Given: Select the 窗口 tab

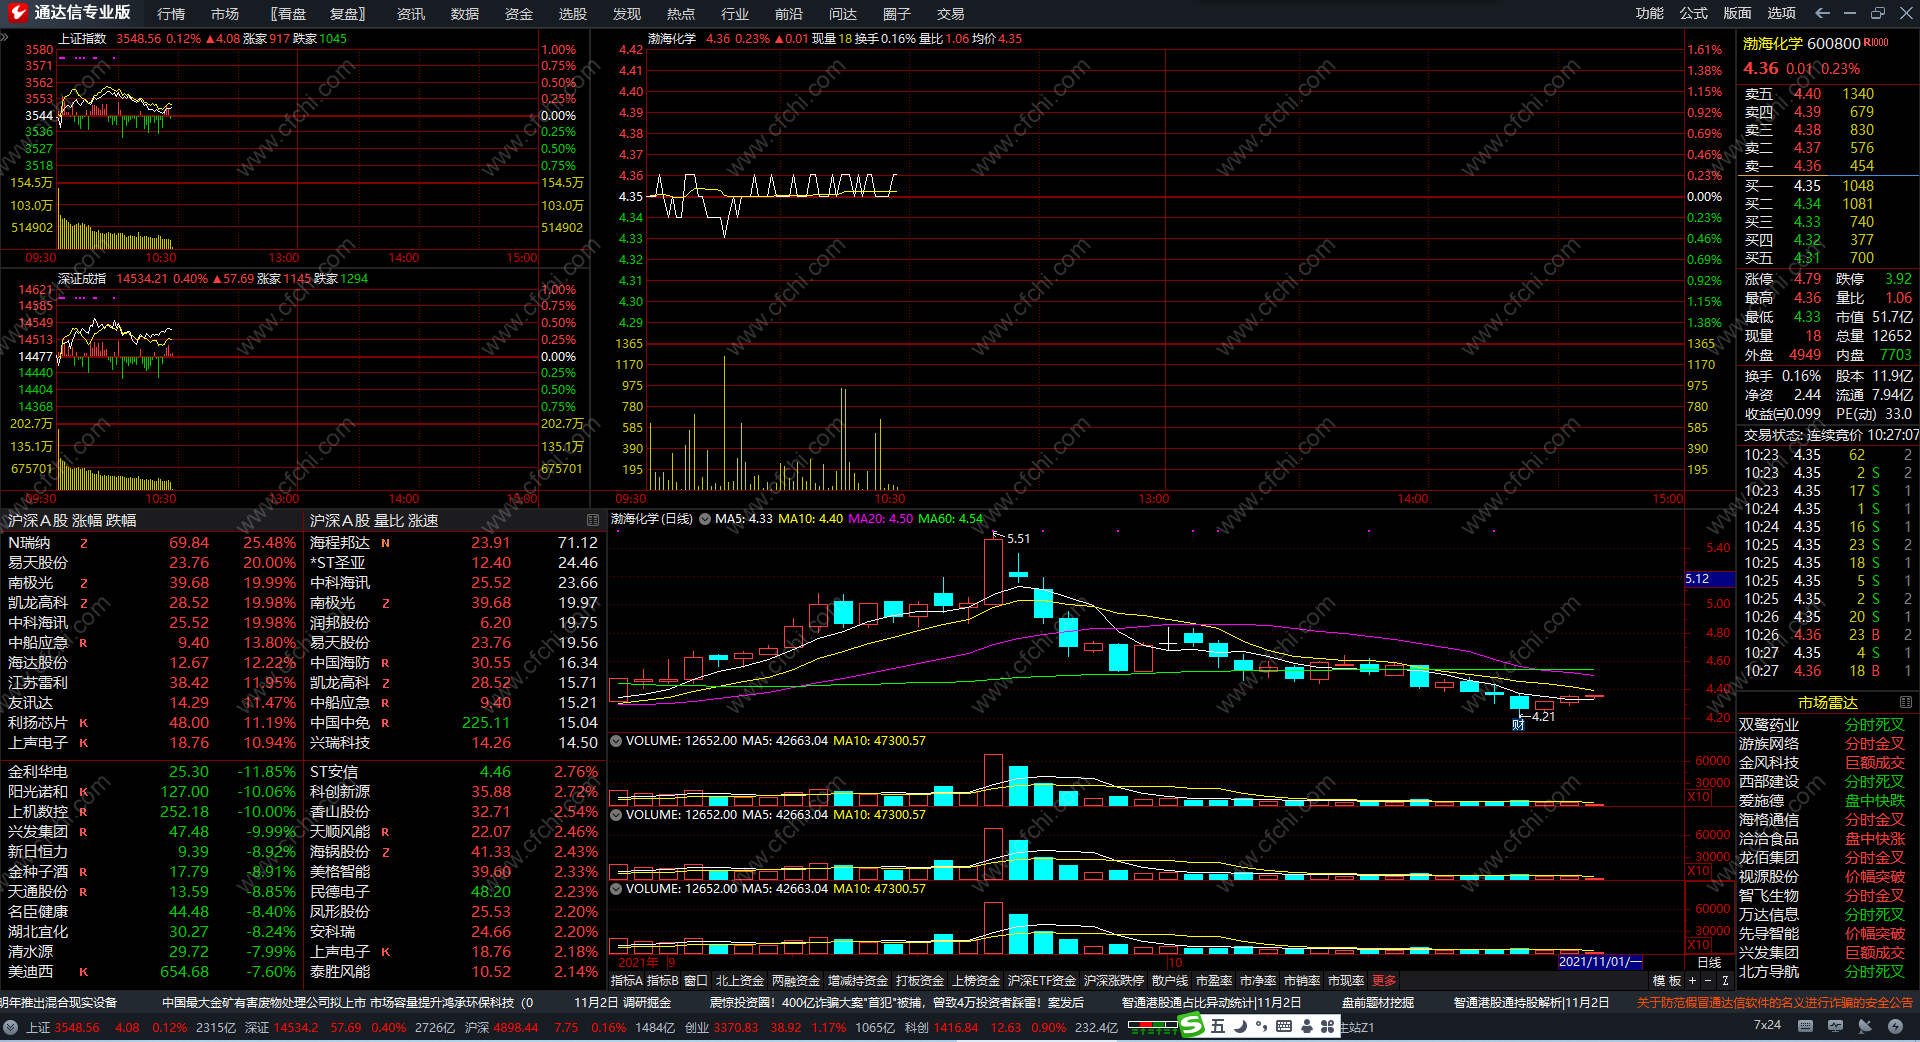Looking at the screenshot, I should pyautogui.click(x=696, y=981).
